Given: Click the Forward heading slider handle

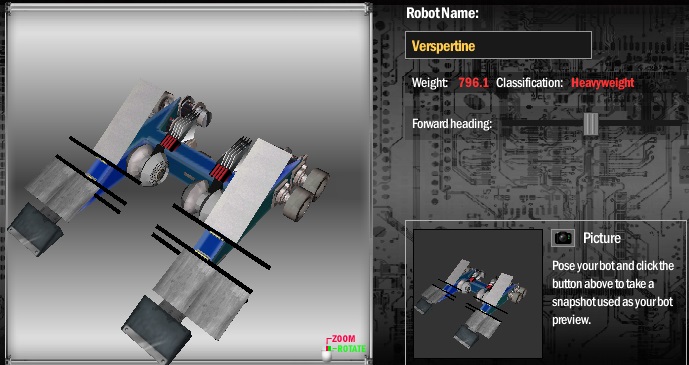Looking at the screenshot, I should tap(591, 124).
